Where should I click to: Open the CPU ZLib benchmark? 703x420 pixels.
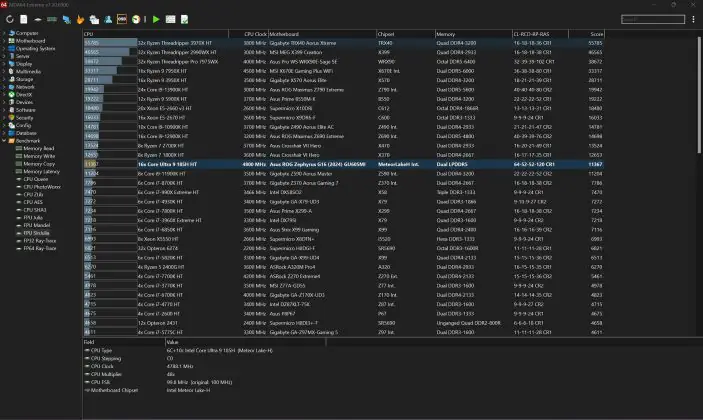34,195
